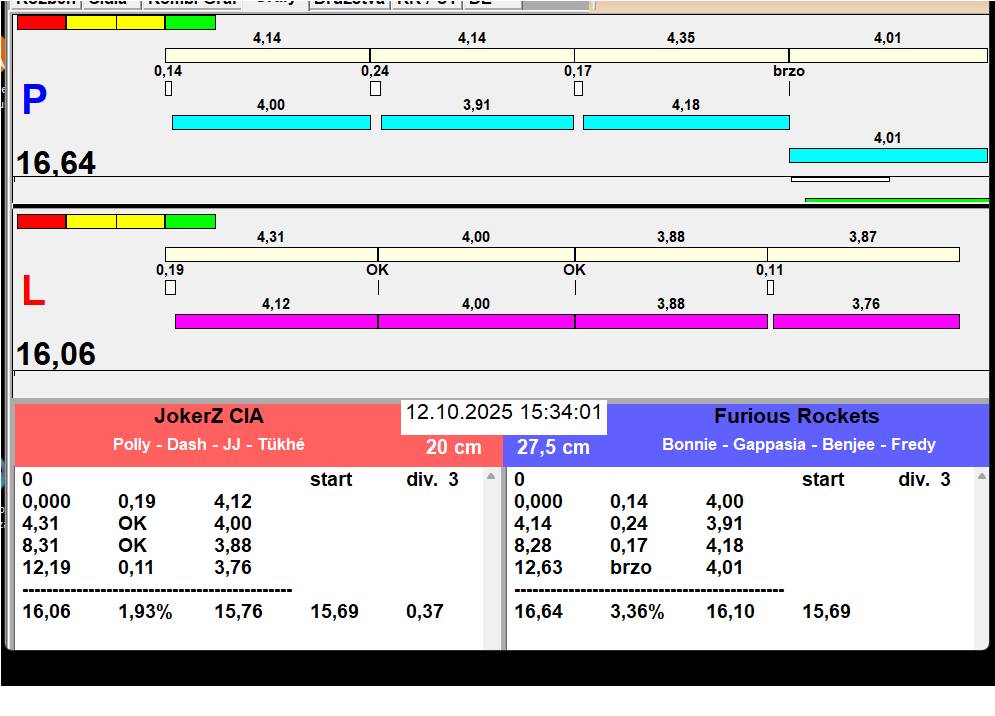Screen dimensions: 995x716
Task: Click the cream 4,35 segment bar in lane P
Action: point(682,55)
